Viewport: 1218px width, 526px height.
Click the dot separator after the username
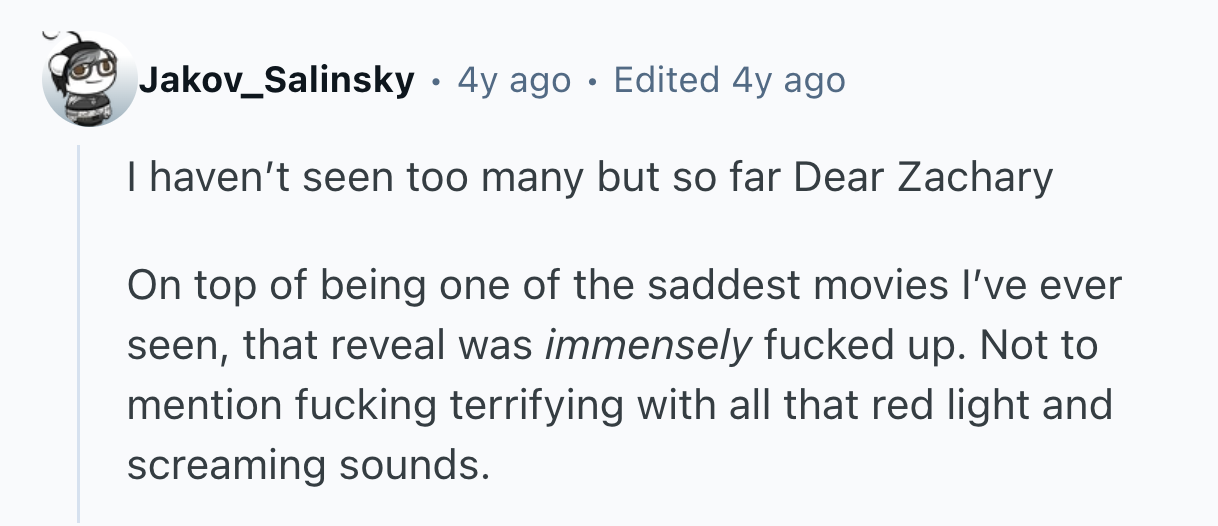[x=435, y=80]
